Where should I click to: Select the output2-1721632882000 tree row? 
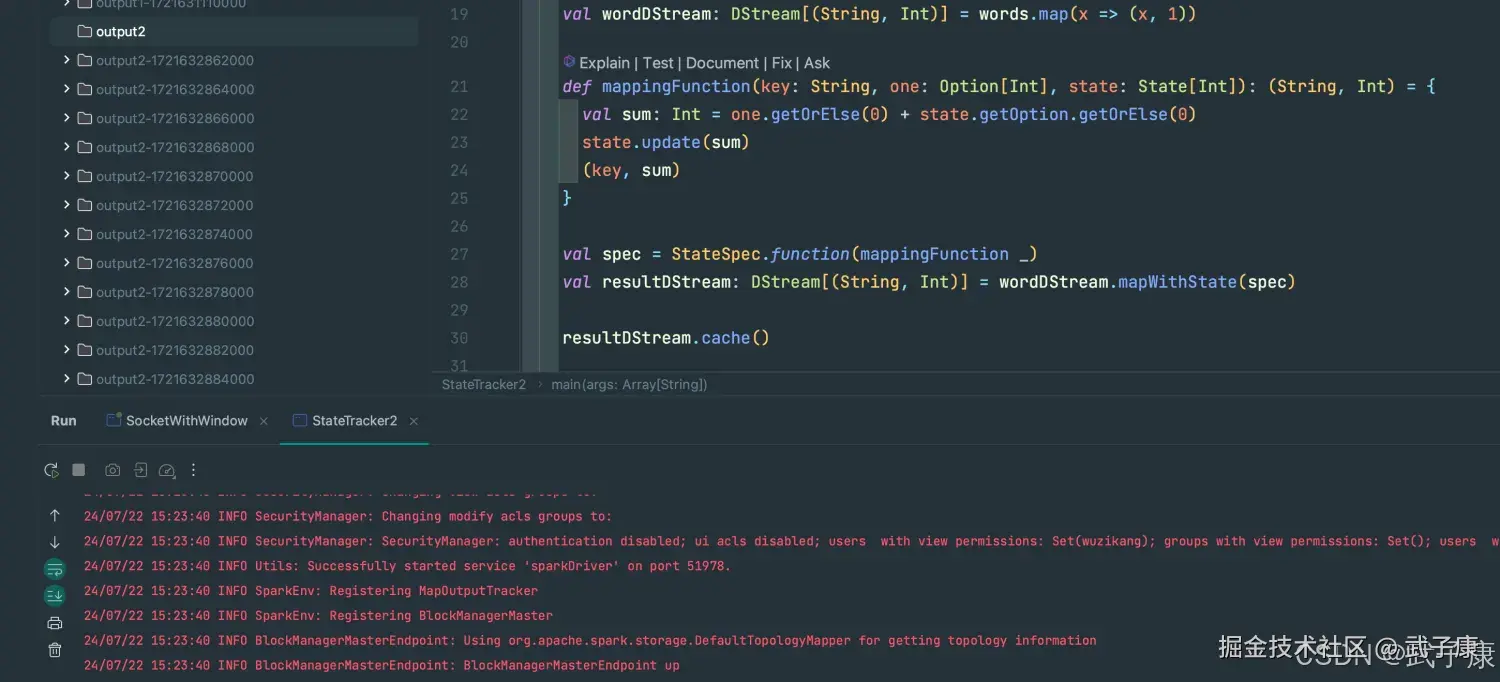pyautogui.click(x=234, y=350)
